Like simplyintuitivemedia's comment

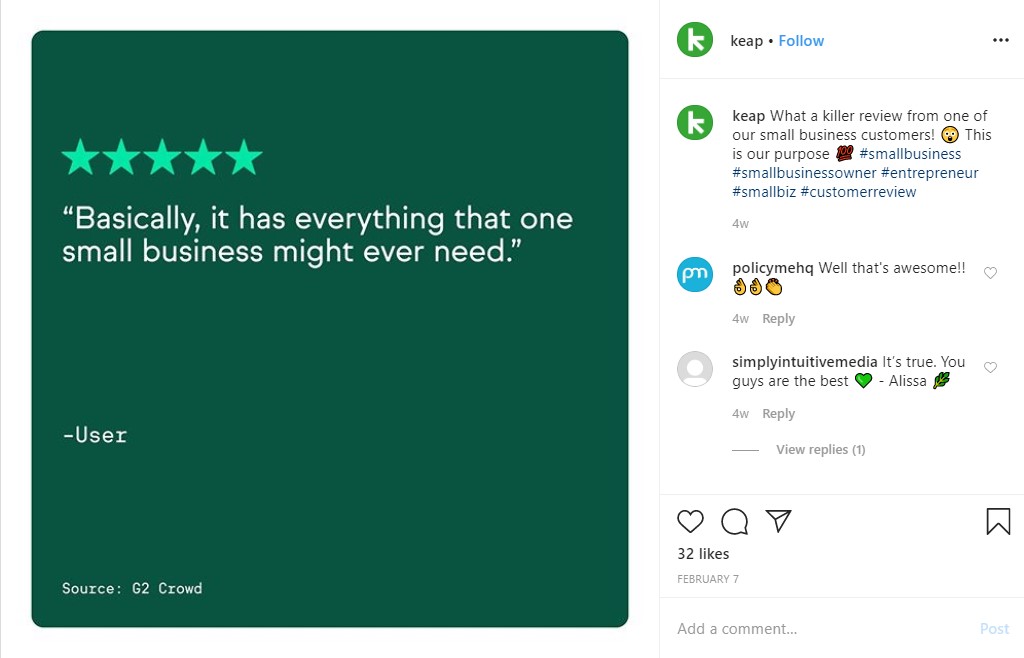pyautogui.click(x=990, y=368)
